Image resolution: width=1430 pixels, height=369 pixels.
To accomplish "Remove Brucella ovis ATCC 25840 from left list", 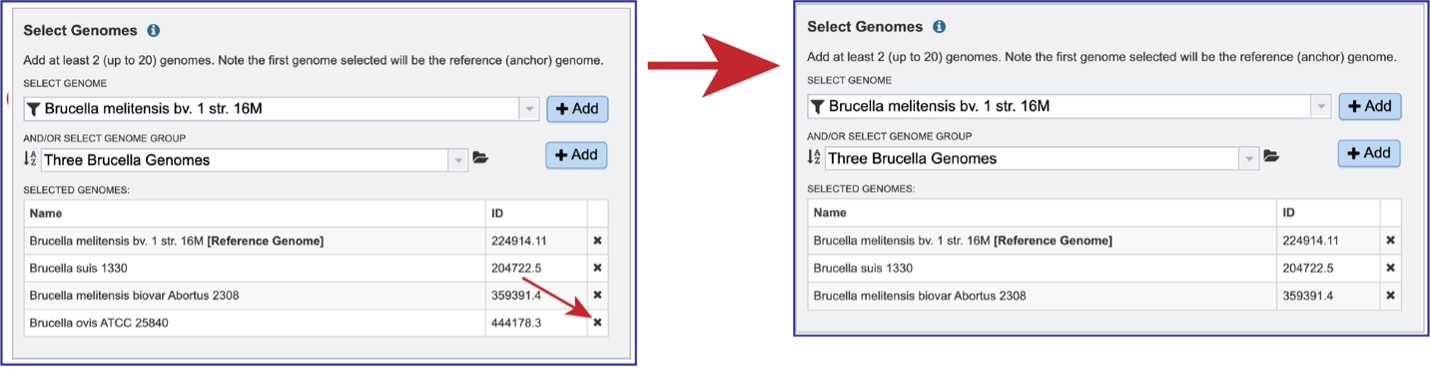I will [x=597, y=322].
